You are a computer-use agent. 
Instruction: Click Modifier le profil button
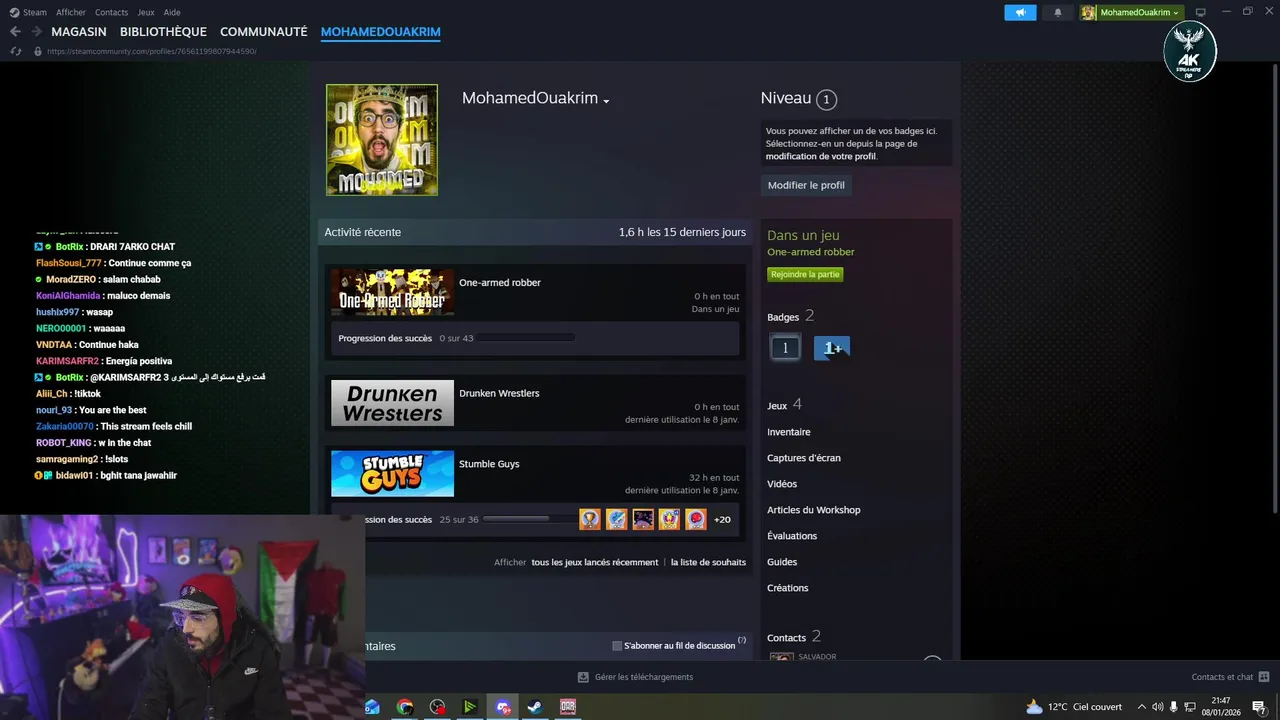pos(806,185)
